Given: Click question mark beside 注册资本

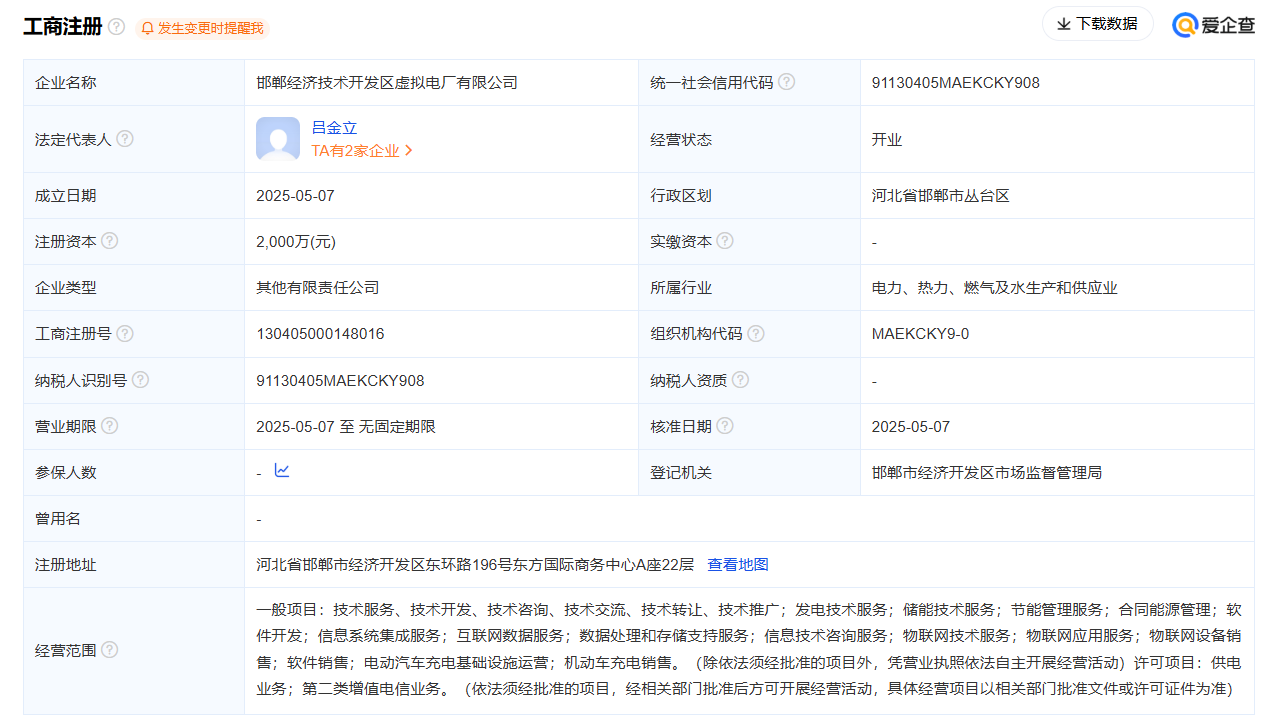Looking at the screenshot, I should (110, 241).
